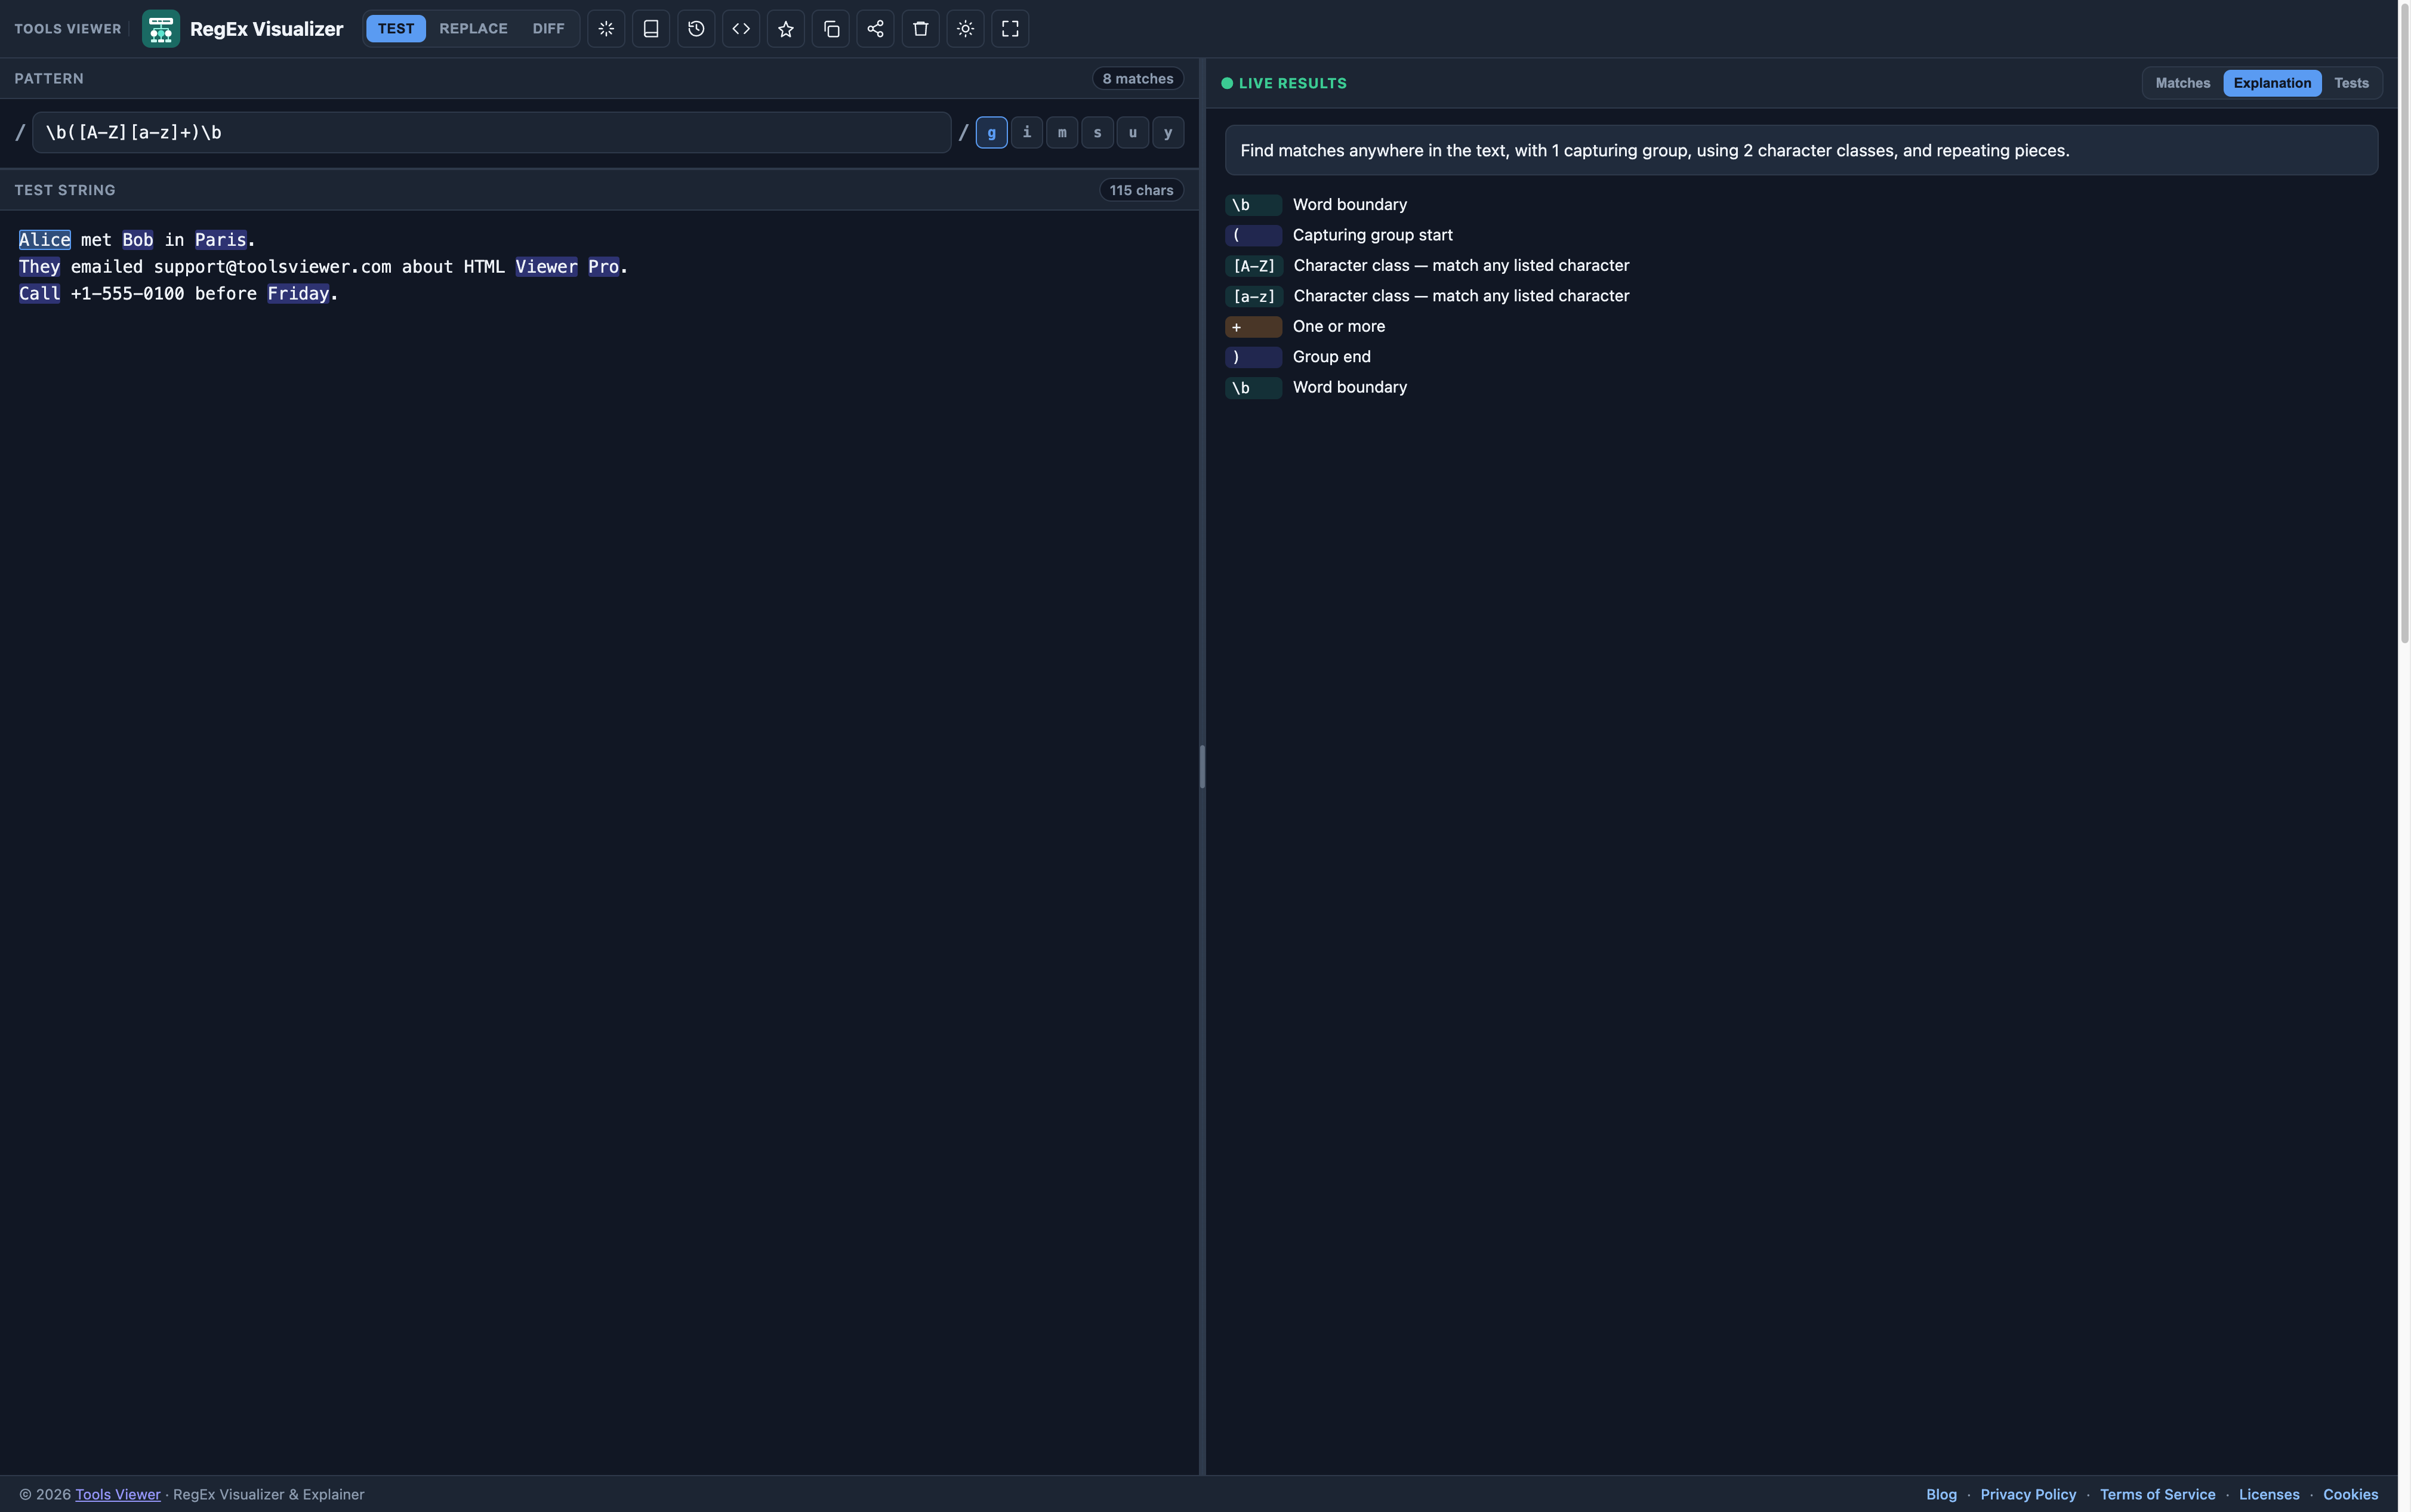
Task: Open the Privacy Policy footer link
Action: point(2028,1494)
